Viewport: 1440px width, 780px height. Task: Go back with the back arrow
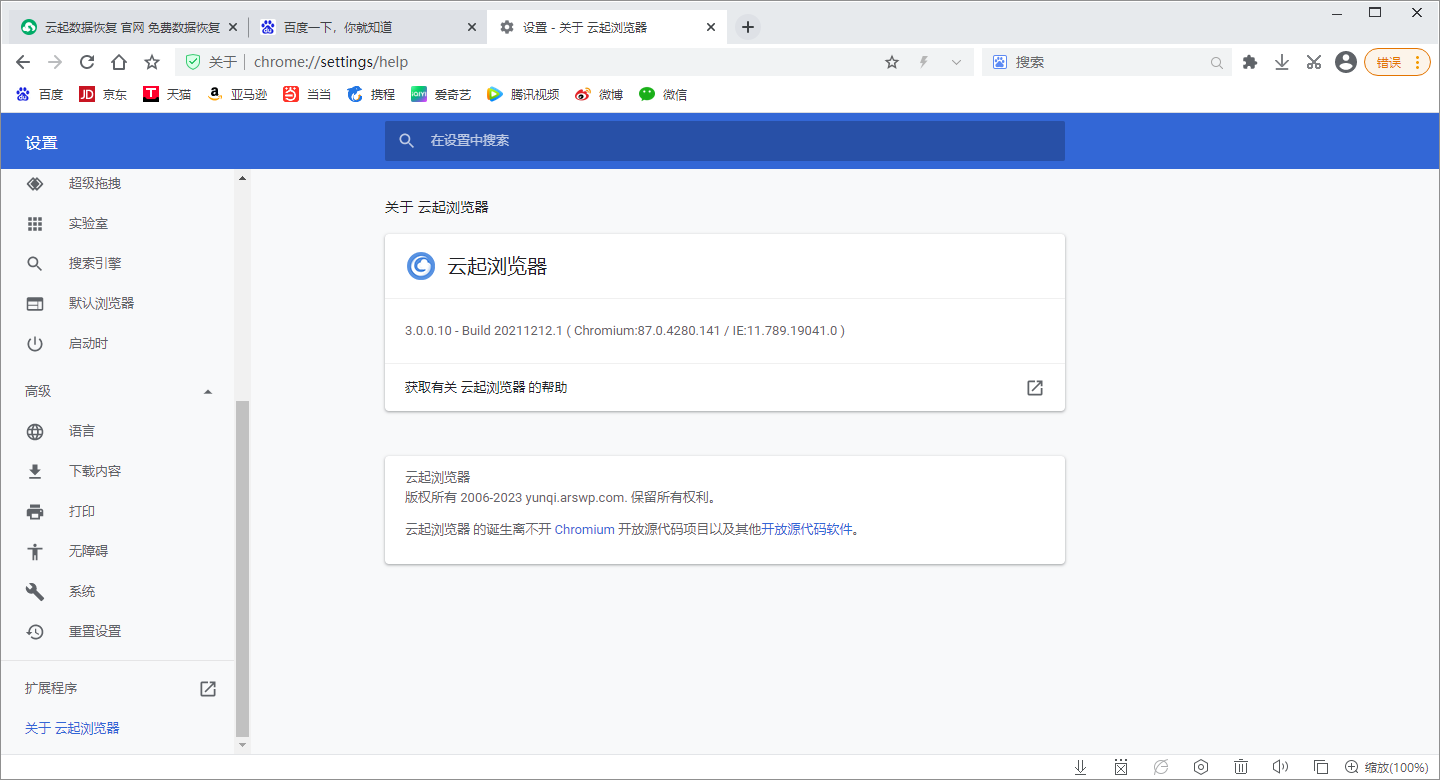[23, 62]
